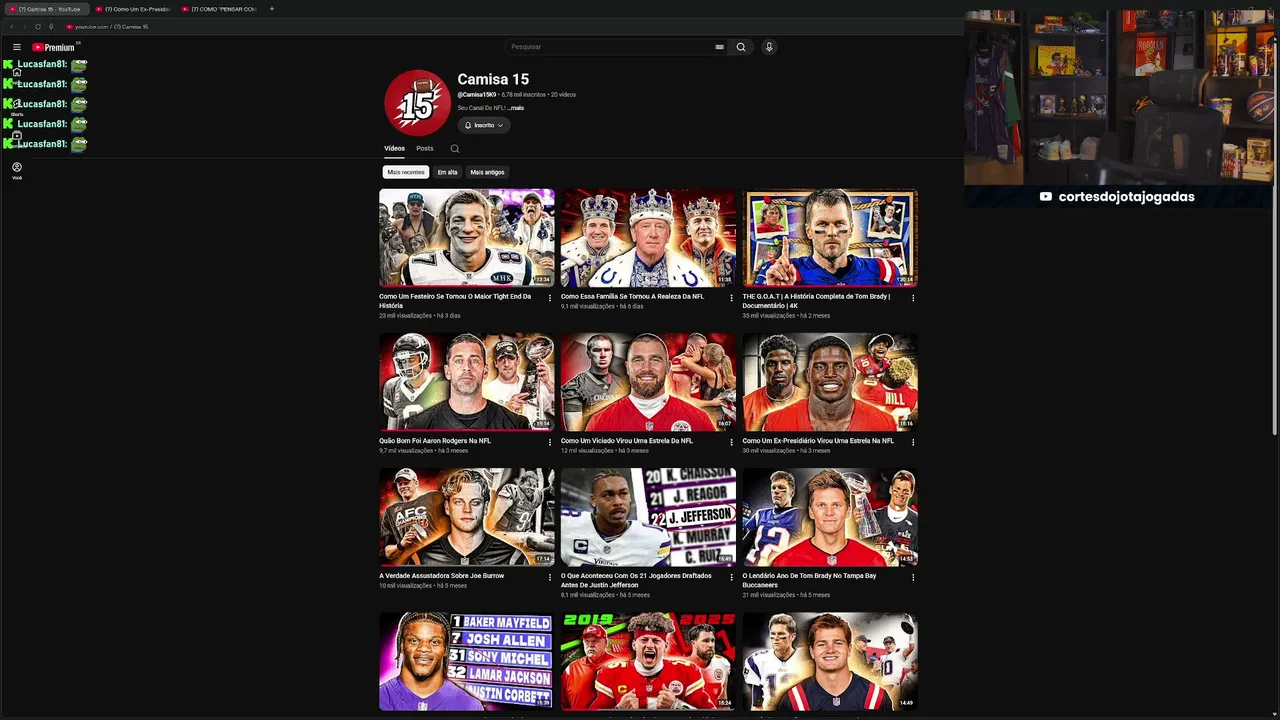Screen dimensions: 1280x720
Task: Open the on-screen keyboard in search box
Action: [x=719, y=47]
